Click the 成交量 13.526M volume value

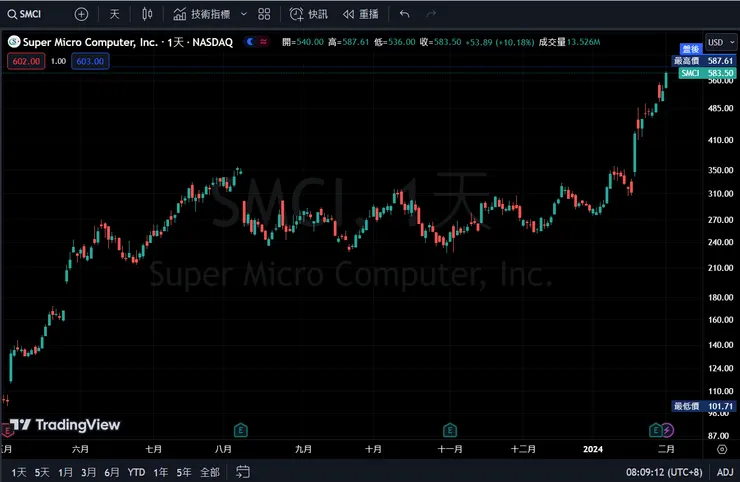[x=569, y=42]
